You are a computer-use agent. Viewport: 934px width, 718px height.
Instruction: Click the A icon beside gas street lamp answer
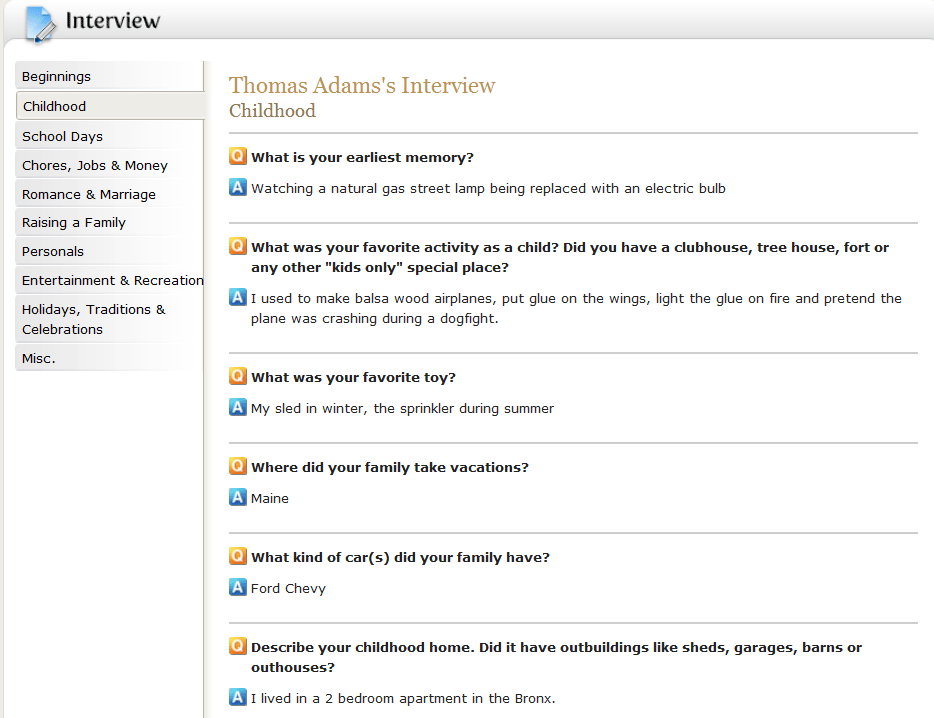tap(238, 187)
